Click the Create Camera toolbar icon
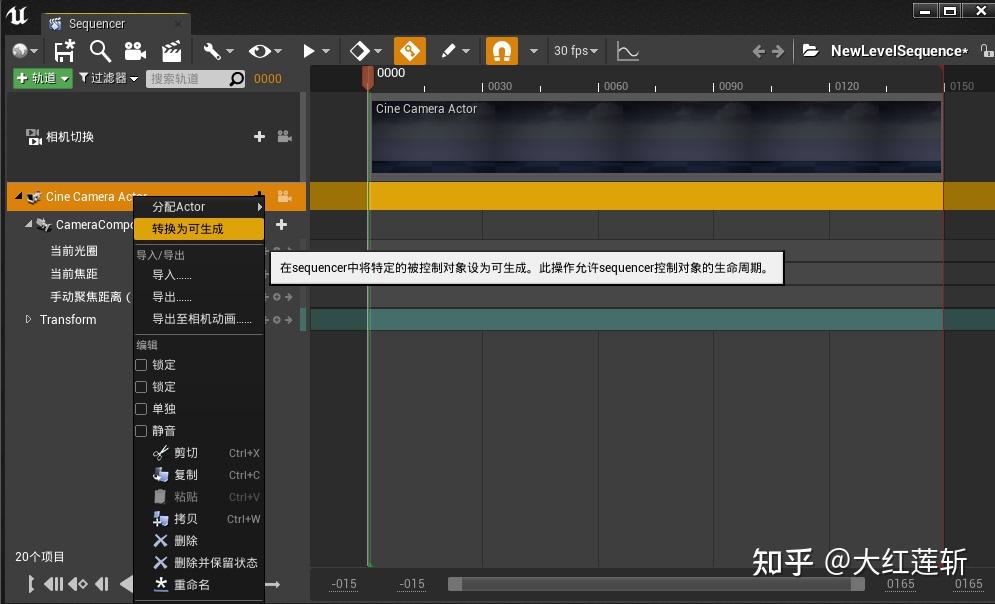This screenshot has width=995, height=604. coord(133,49)
